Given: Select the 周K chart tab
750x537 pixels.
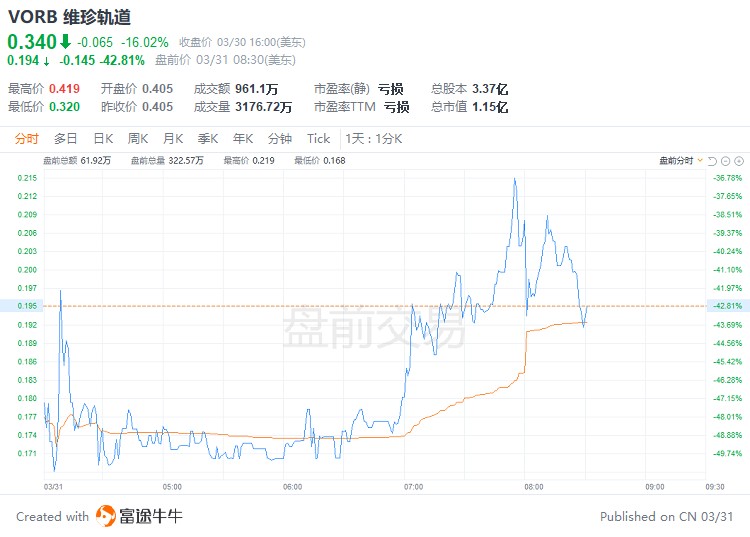Looking at the screenshot, I should (138, 139).
